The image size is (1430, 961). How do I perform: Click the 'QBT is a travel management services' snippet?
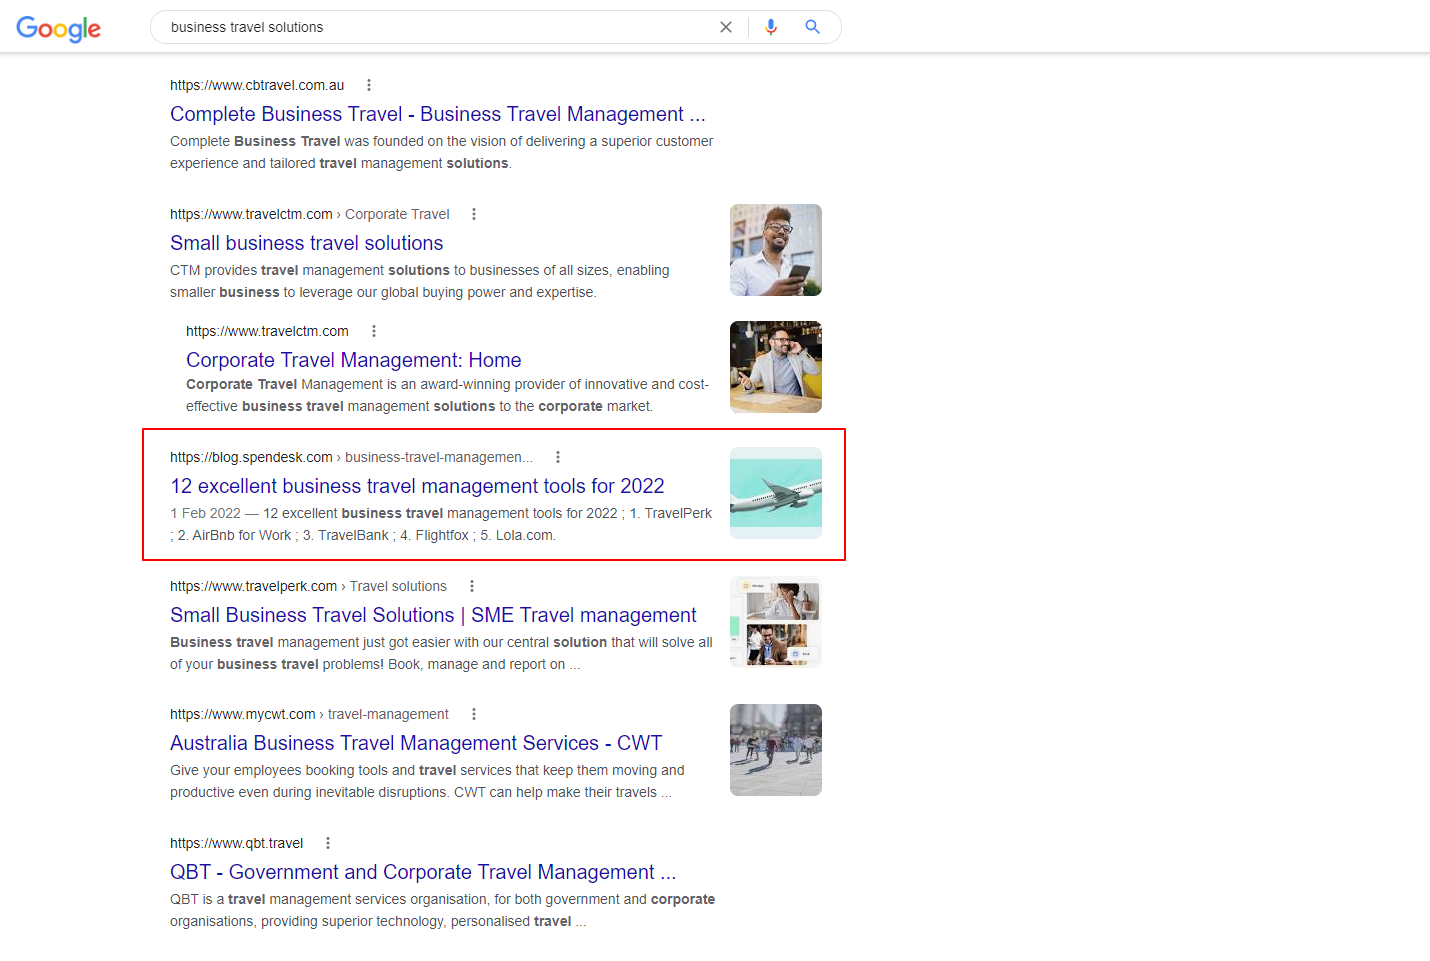(x=442, y=910)
